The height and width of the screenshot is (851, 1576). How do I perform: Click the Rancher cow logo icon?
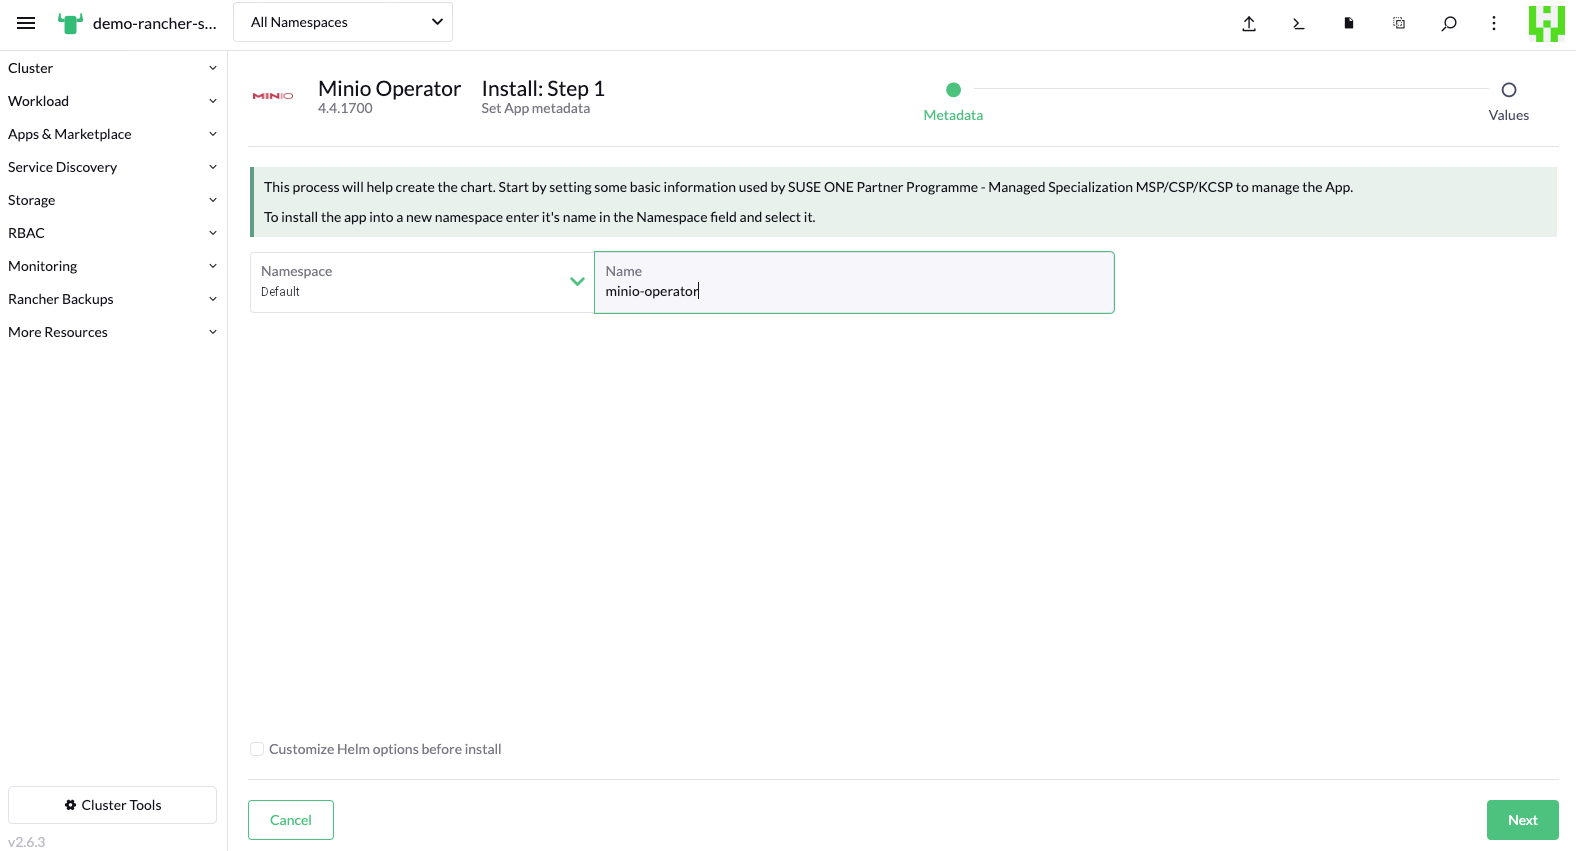click(x=70, y=23)
